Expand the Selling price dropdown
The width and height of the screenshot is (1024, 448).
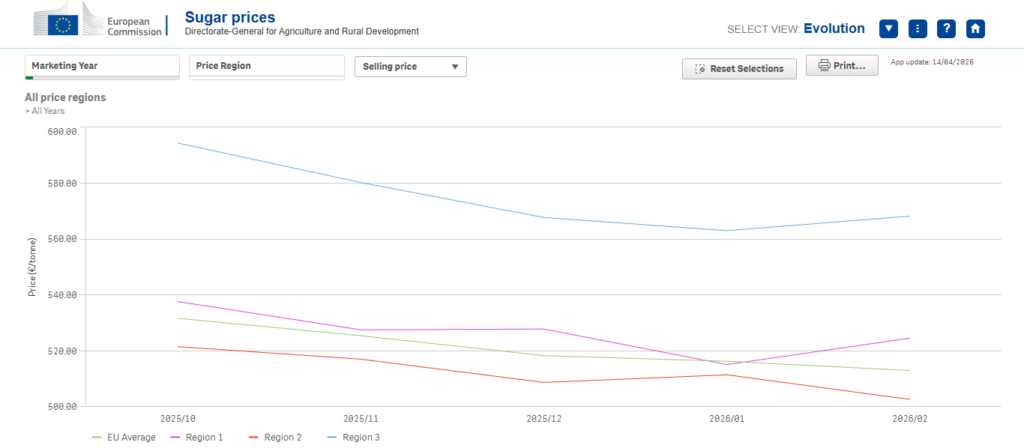[x=410, y=67]
